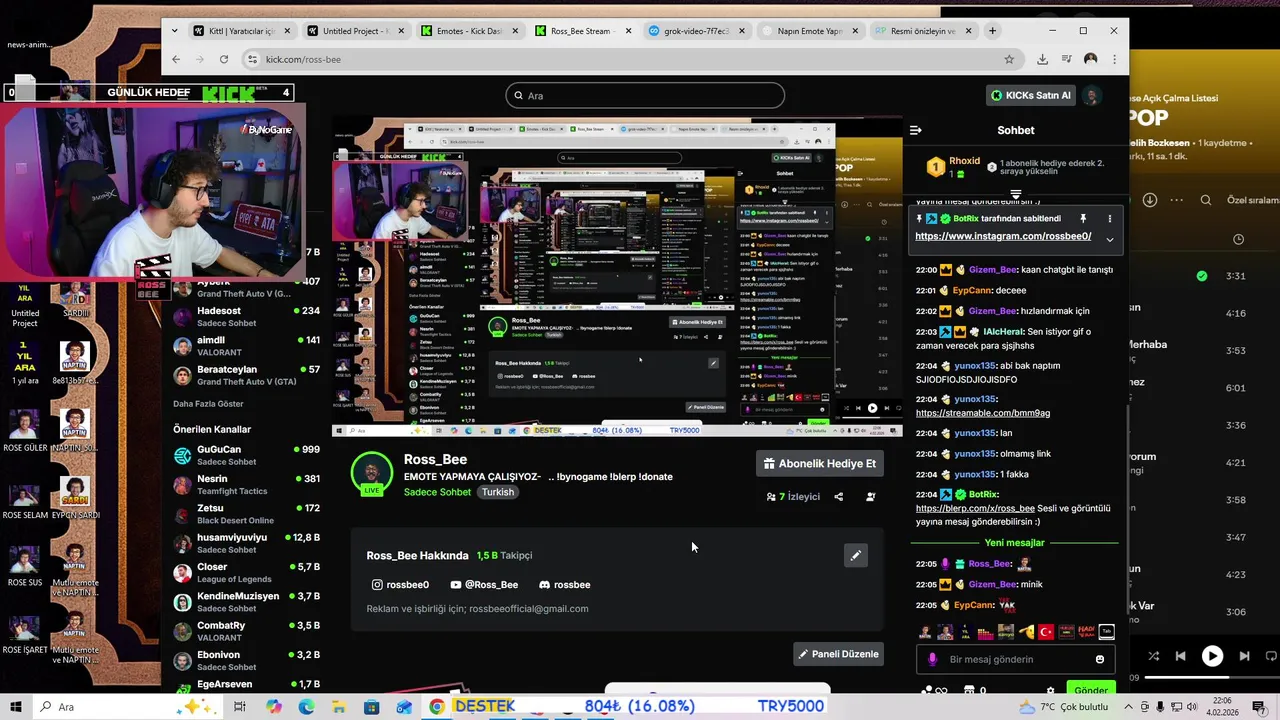Search within the Spotify playlist
The width and height of the screenshot is (1280, 720).
click(1206, 200)
